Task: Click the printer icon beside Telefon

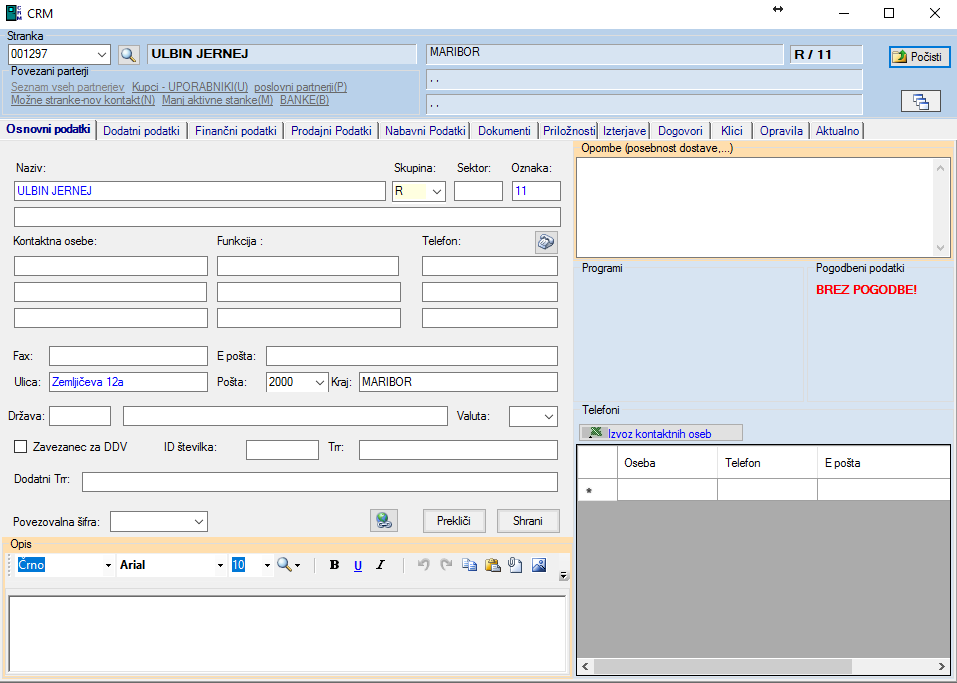Action: pyautogui.click(x=546, y=241)
